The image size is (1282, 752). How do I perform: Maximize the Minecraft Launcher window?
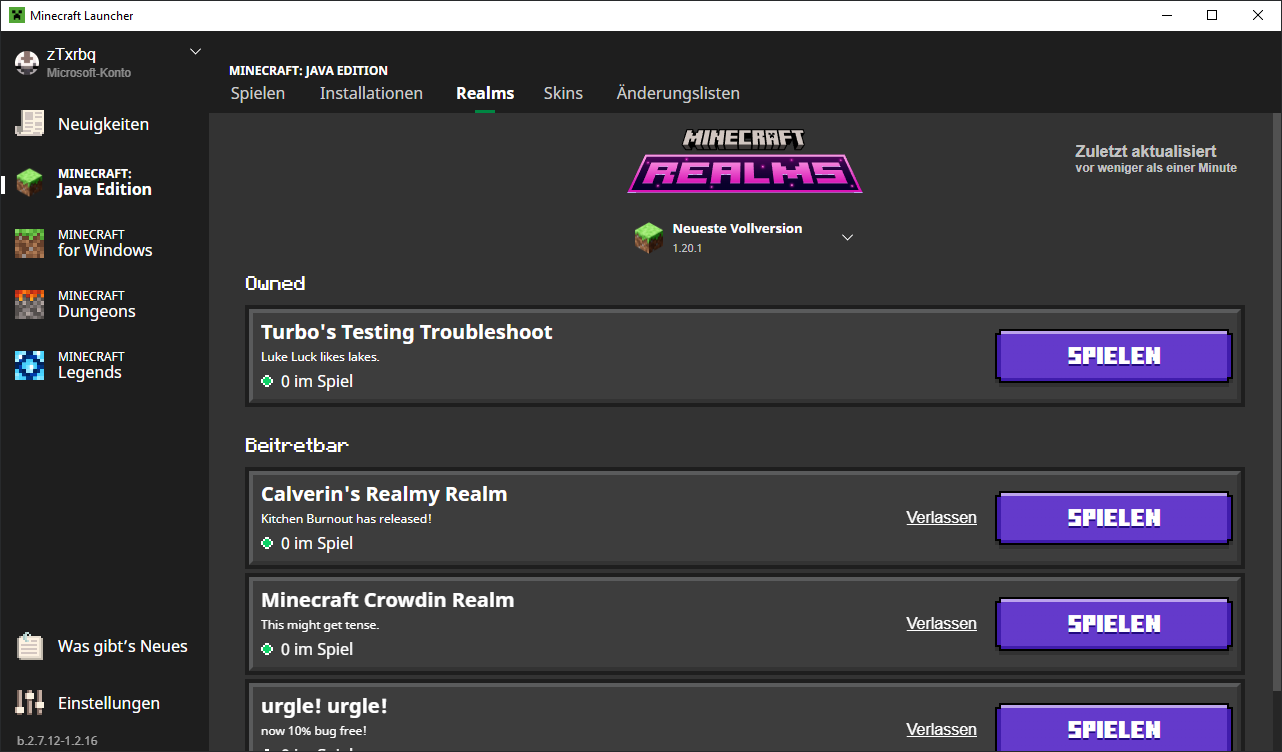click(1212, 15)
